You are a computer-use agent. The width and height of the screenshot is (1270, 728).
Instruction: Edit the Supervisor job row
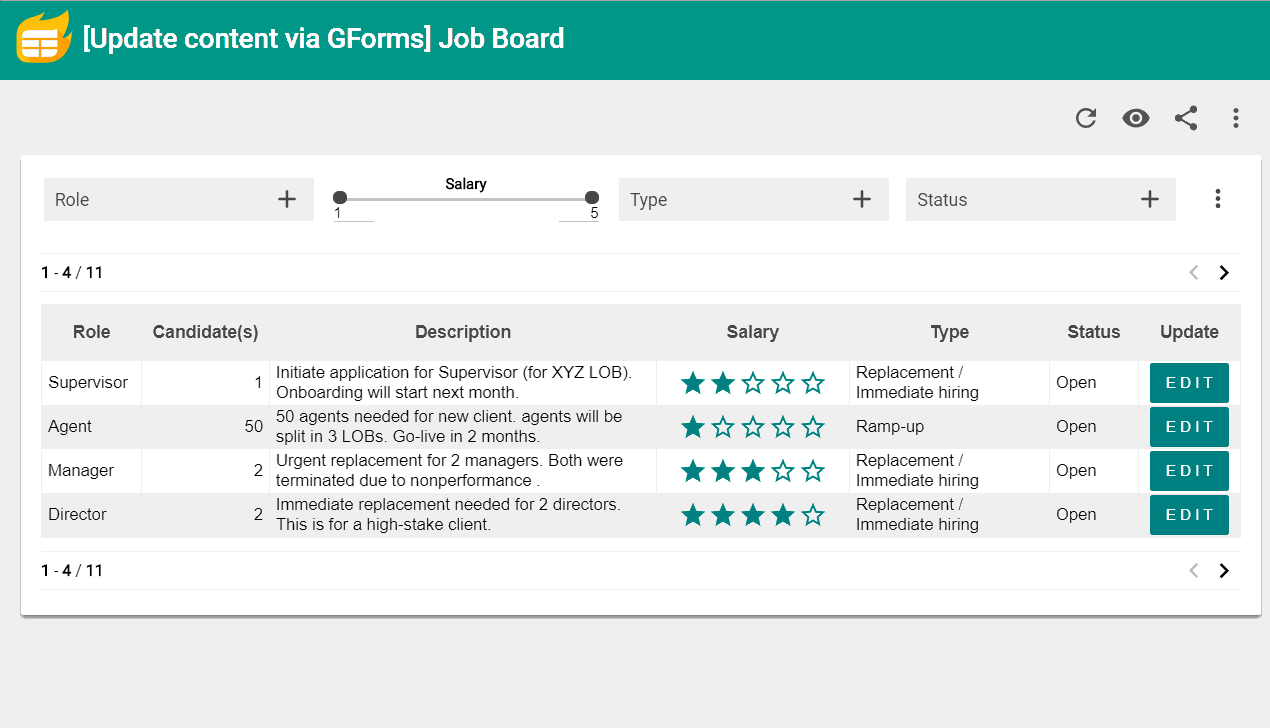tap(1189, 383)
